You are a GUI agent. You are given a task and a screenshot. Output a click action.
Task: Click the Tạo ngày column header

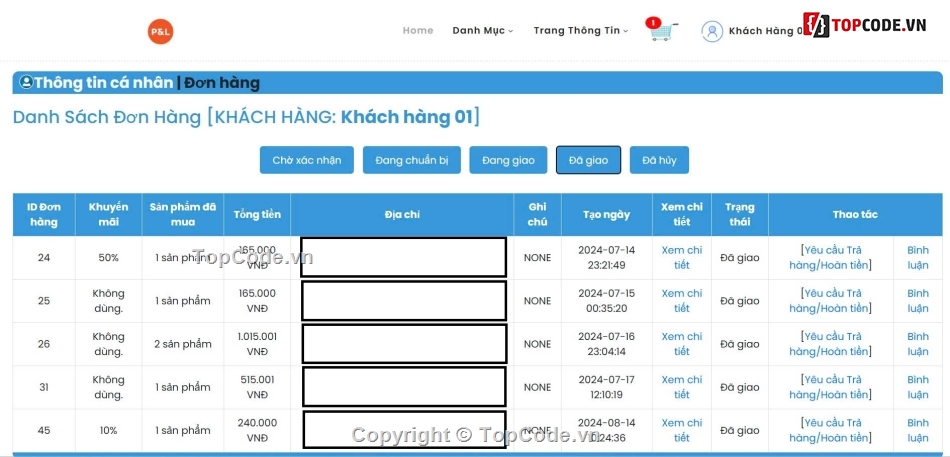point(606,215)
